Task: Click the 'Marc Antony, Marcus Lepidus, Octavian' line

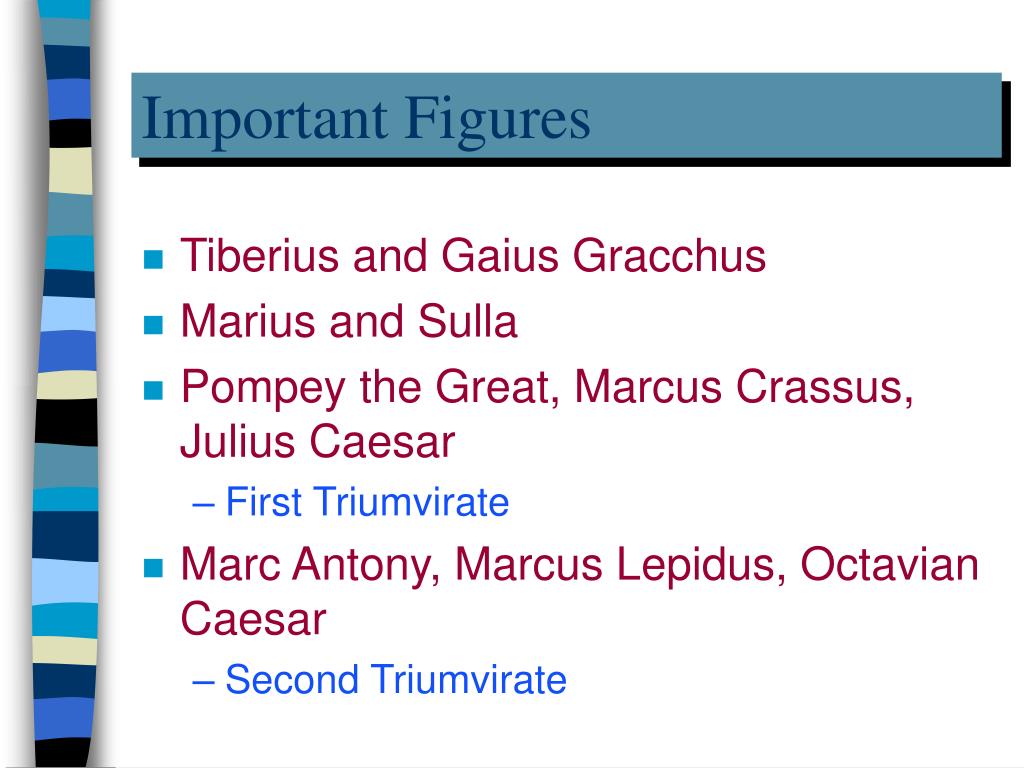Action: coord(579,565)
